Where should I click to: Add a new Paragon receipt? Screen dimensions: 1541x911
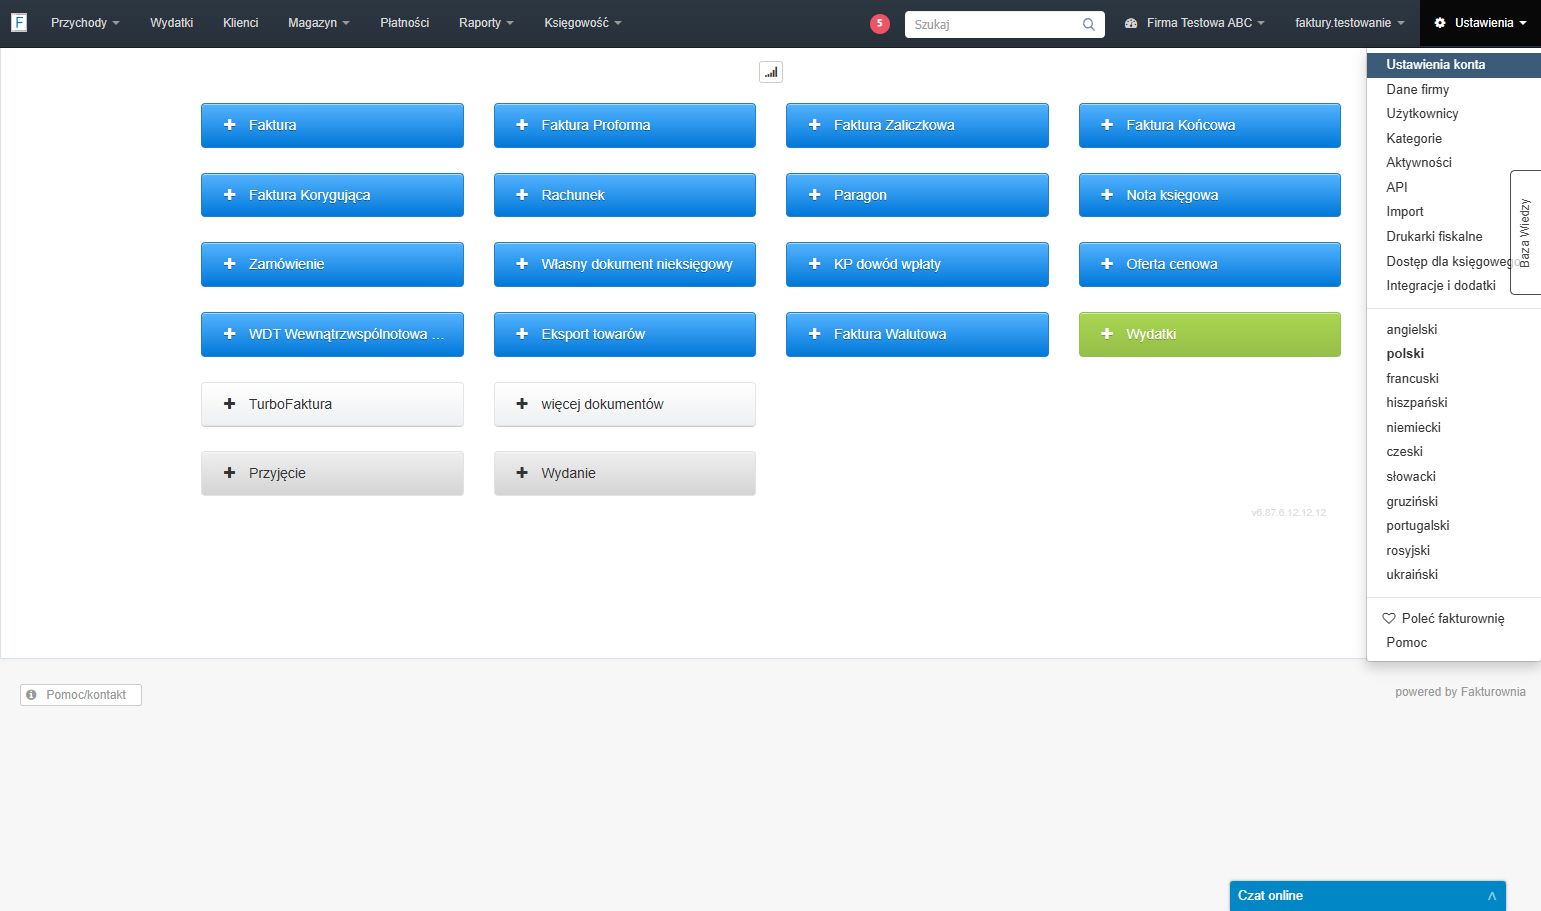pos(917,195)
